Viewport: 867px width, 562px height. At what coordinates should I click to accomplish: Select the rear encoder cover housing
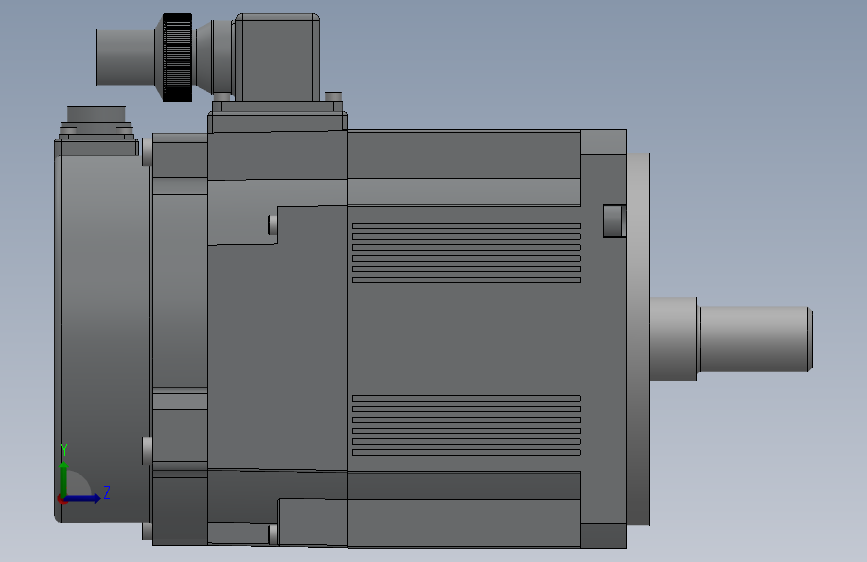coord(102,331)
